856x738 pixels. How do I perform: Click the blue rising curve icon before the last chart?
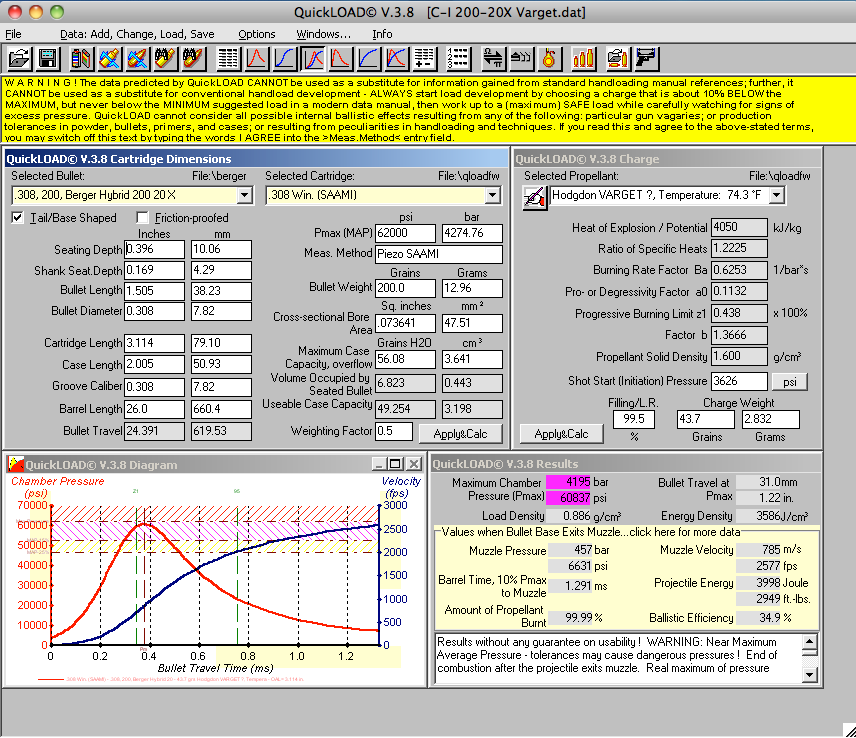pyautogui.click(x=369, y=58)
